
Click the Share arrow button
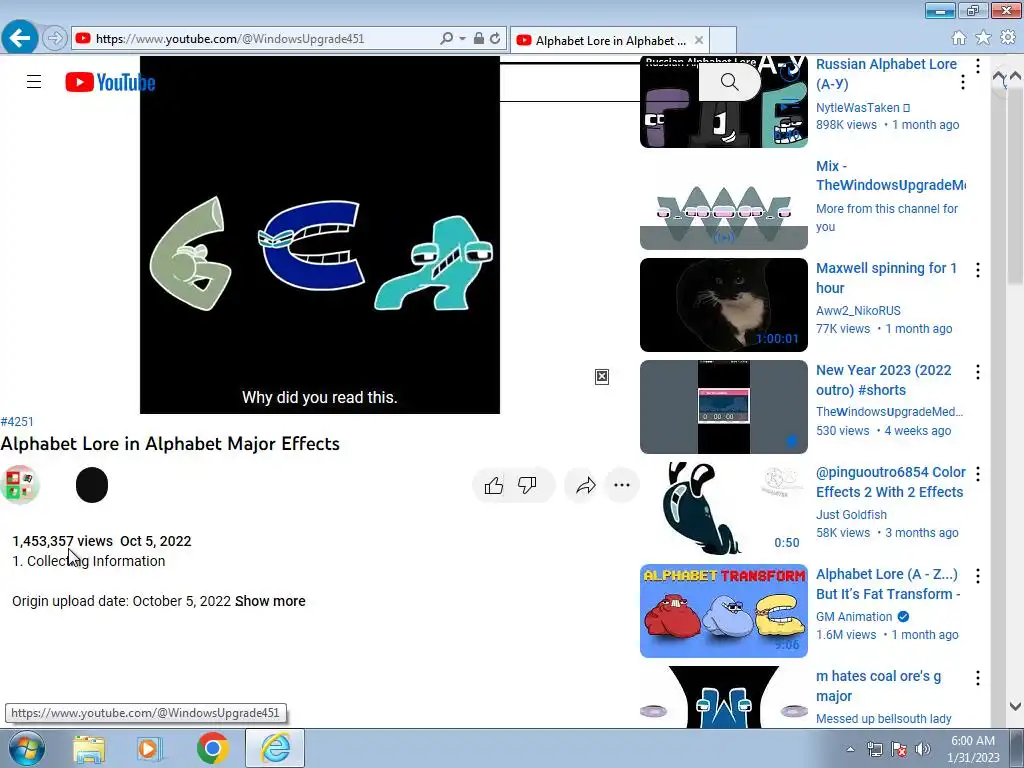tap(586, 485)
